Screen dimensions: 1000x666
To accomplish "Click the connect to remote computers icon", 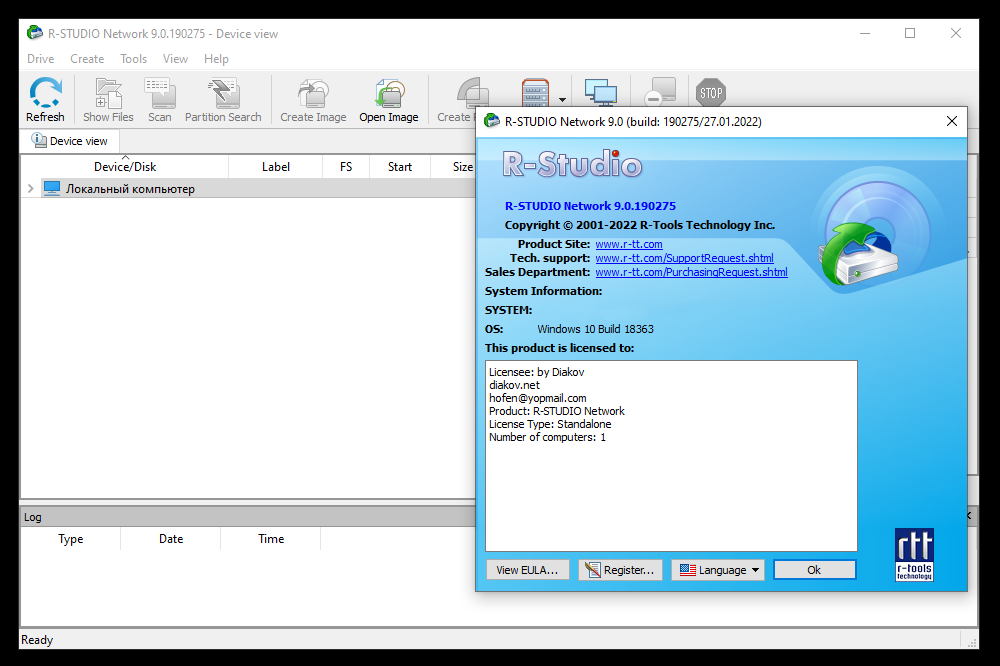I will (x=601, y=92).
